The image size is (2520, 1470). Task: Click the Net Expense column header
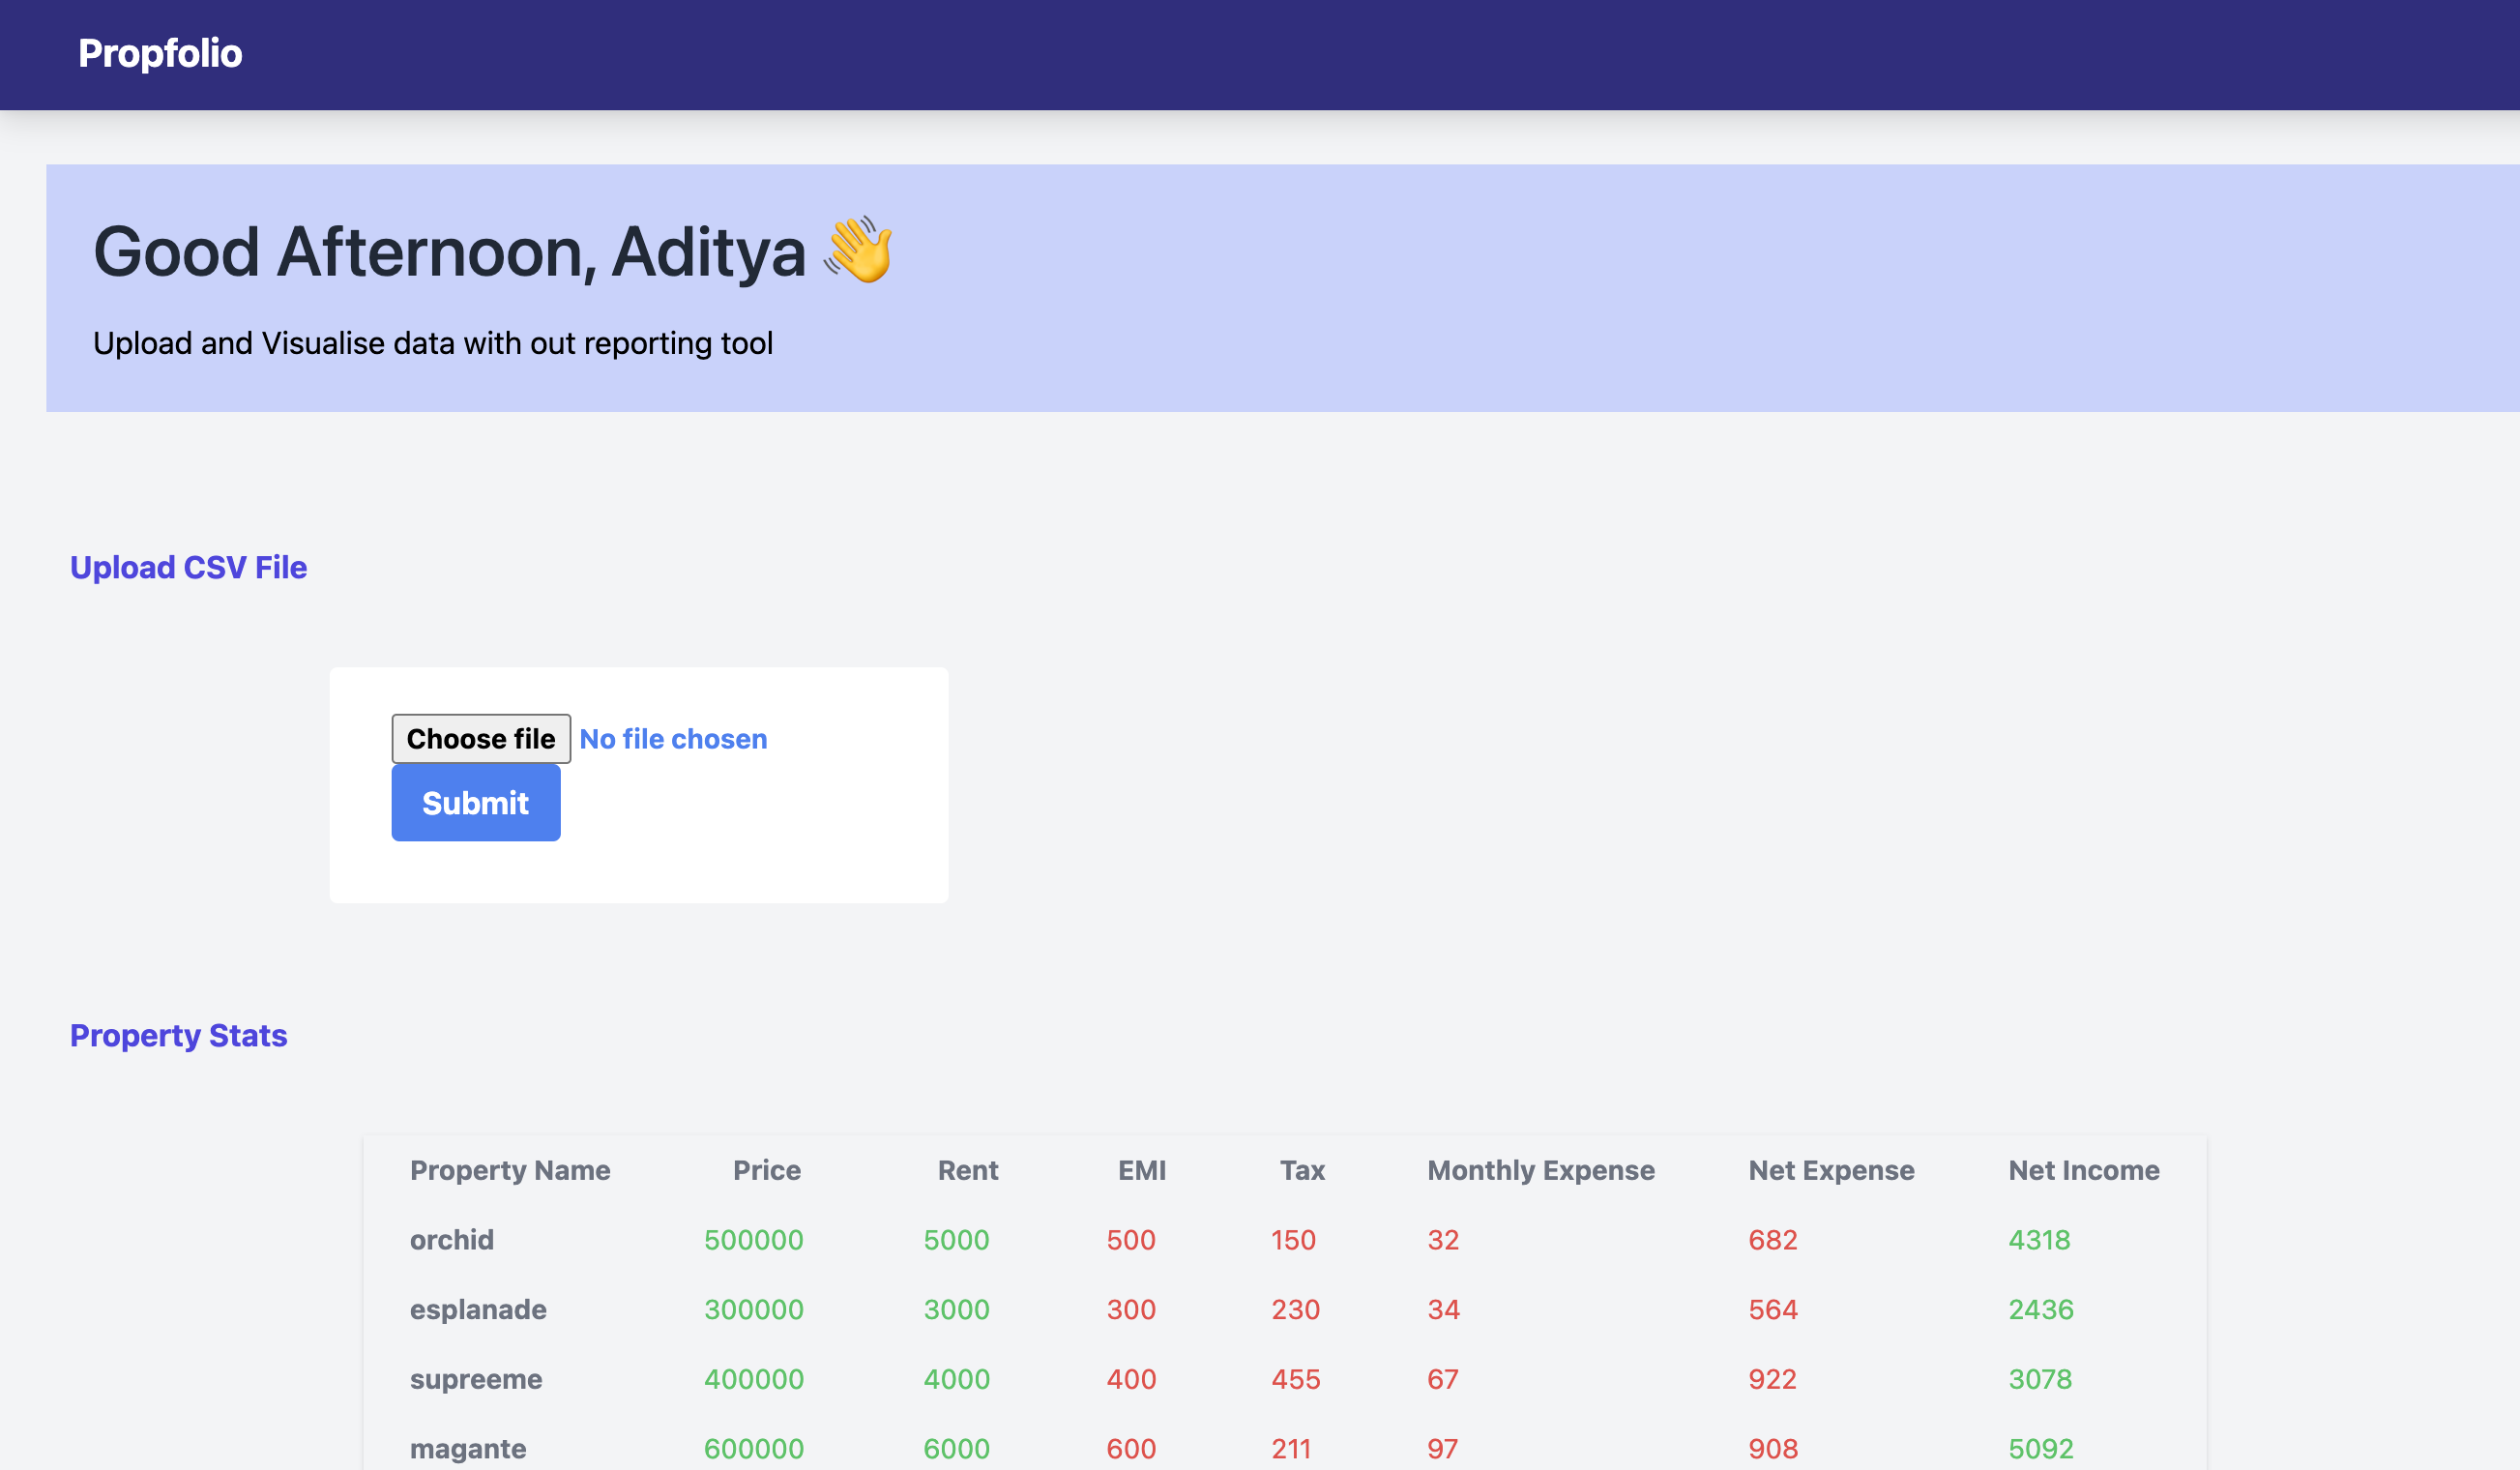[1831, 1171]
